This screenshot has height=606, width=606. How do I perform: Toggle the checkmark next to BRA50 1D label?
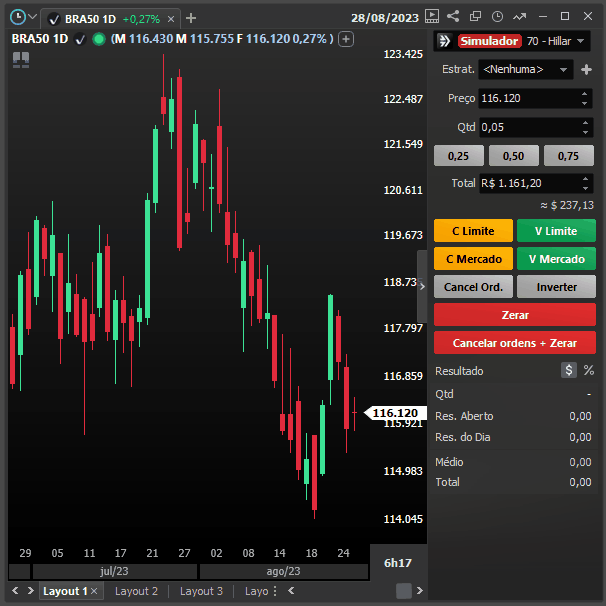point(80,39)
